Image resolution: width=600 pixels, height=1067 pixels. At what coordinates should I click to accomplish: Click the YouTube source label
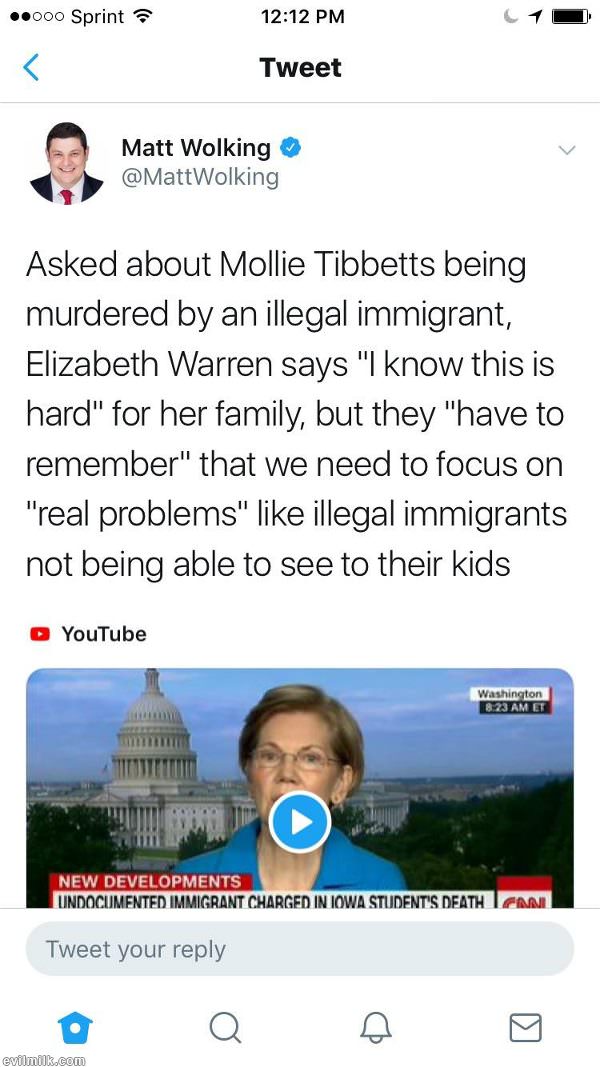[104, 634]
